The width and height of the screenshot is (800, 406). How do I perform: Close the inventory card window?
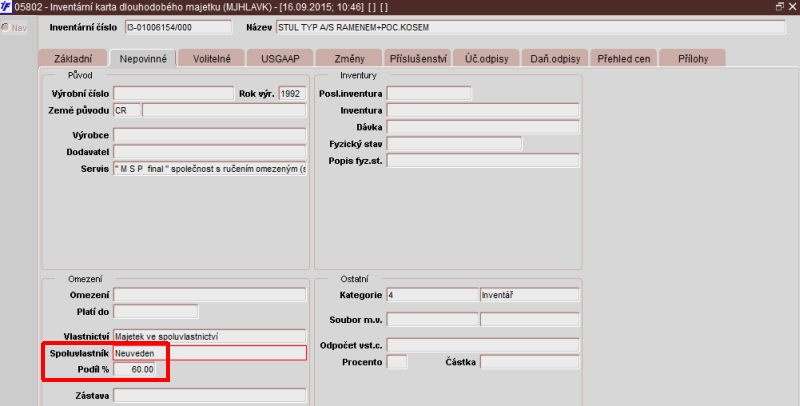click(x=792, y=7)
